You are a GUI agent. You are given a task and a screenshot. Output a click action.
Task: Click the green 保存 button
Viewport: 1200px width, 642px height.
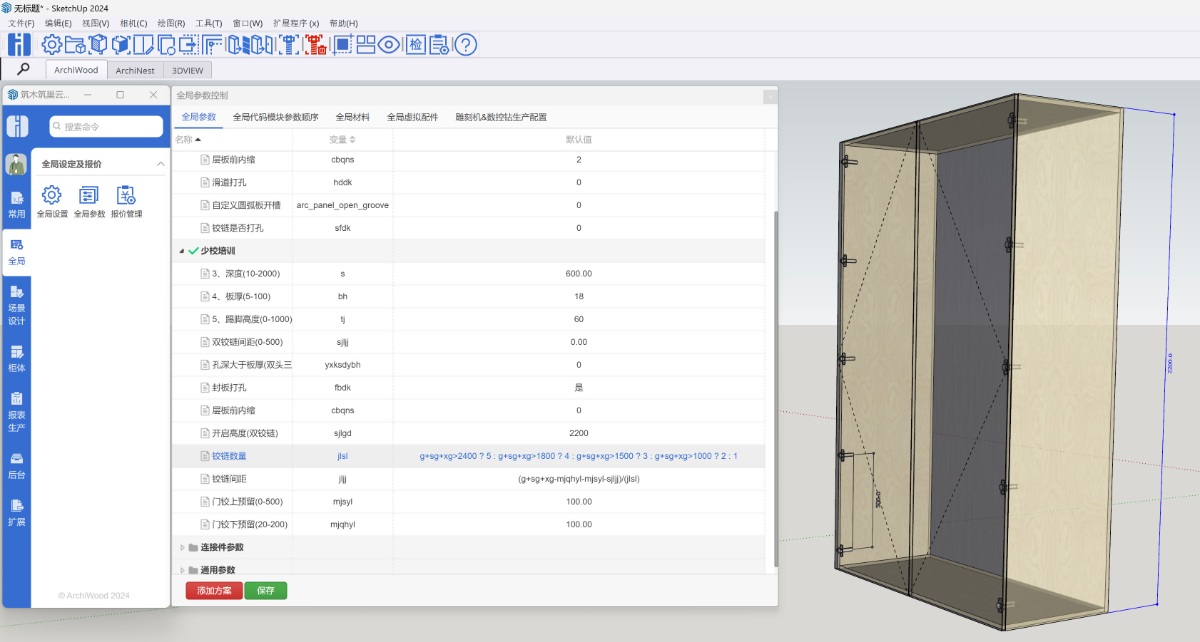[266, 591]
